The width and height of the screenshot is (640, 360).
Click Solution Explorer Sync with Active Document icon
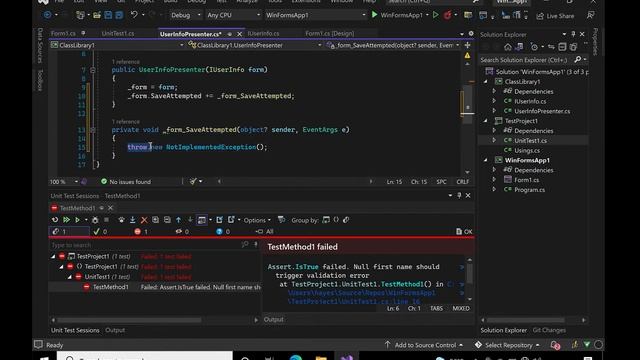551,47
